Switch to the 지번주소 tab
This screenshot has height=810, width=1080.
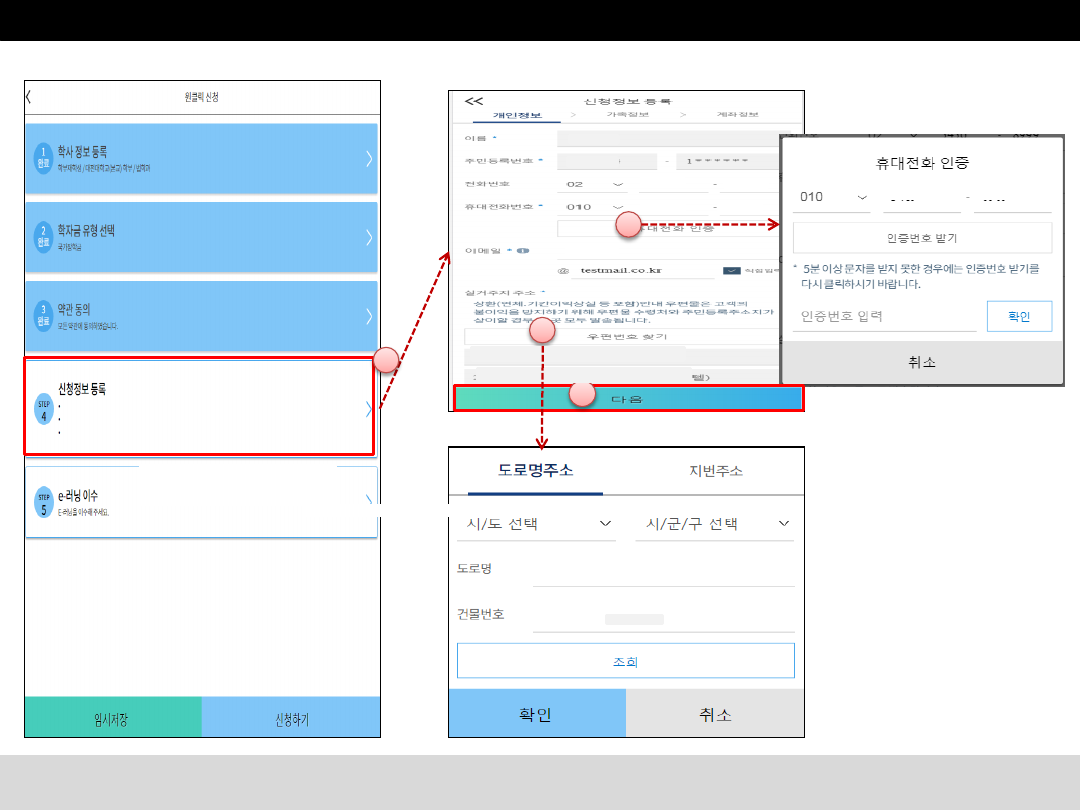(x=715, y=471)
